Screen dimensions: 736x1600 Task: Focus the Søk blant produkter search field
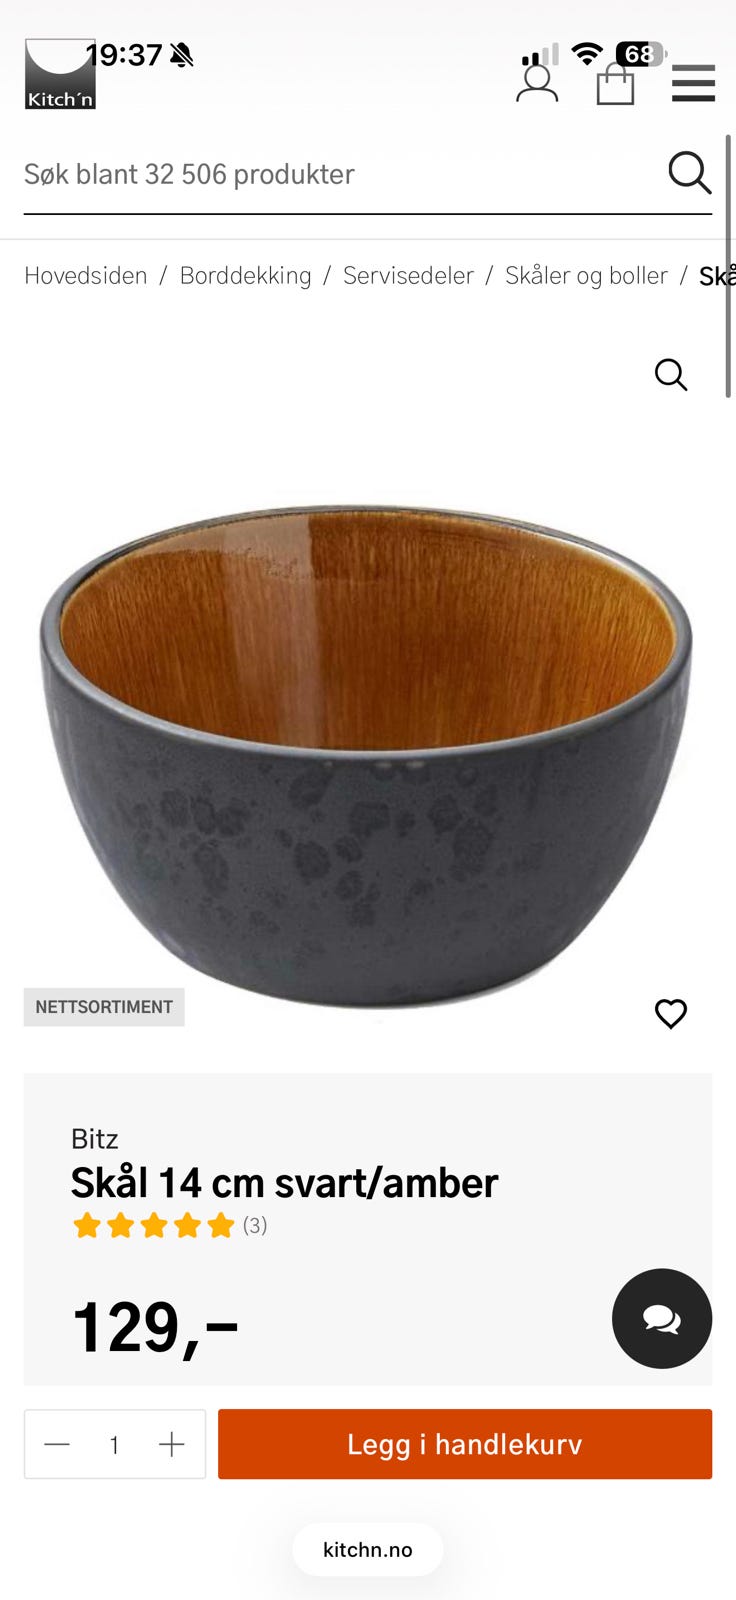[x=340, y=174]
